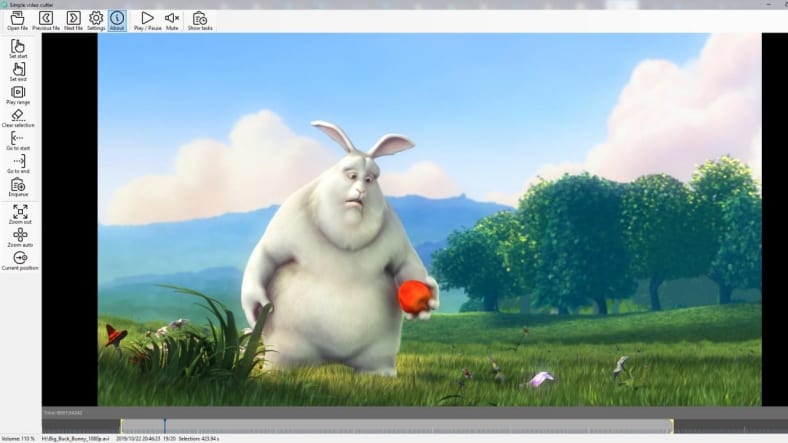Open the Show tasks window
This screenshot has width=788, height=443.
click(x=200, y=21)
